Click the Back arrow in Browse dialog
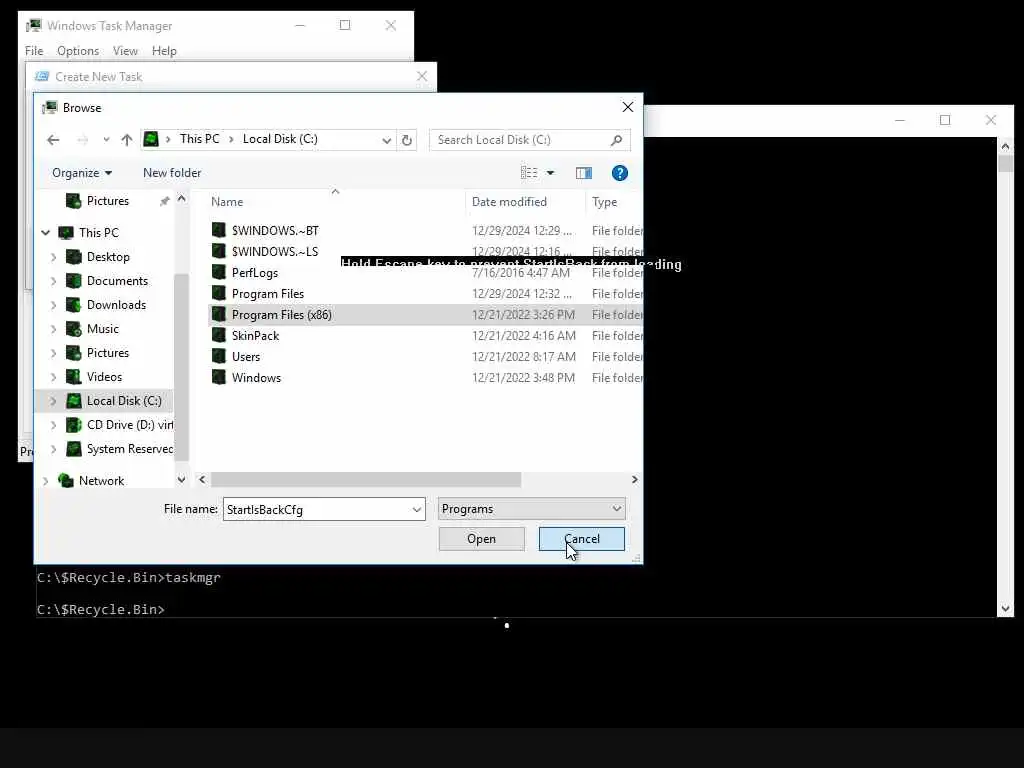 (x=54, y=140)
